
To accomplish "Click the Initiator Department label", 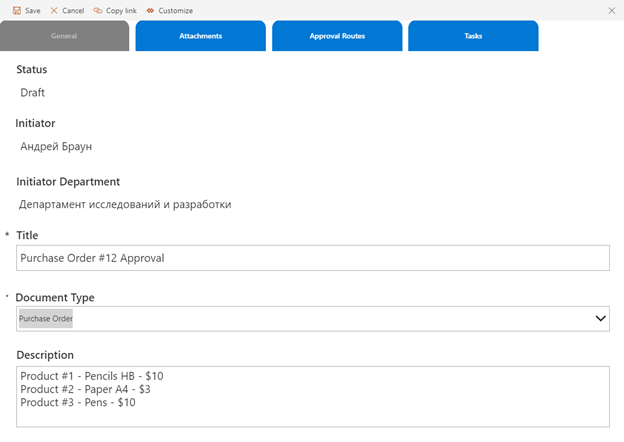I will tap(68, 182).
